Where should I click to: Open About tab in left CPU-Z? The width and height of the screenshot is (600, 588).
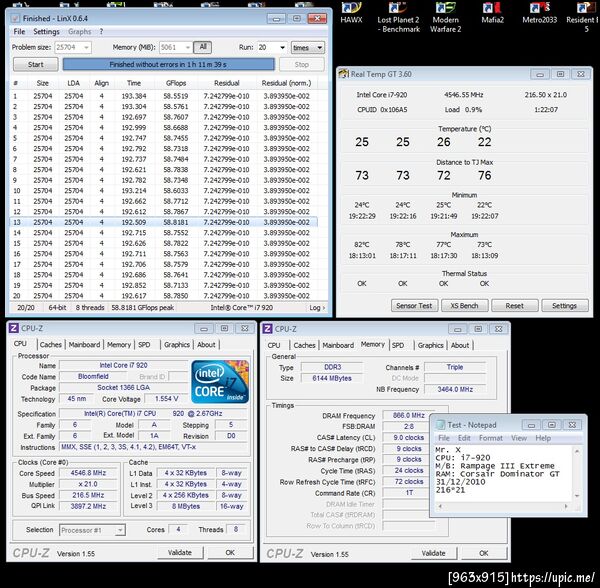tap(206, 345)
